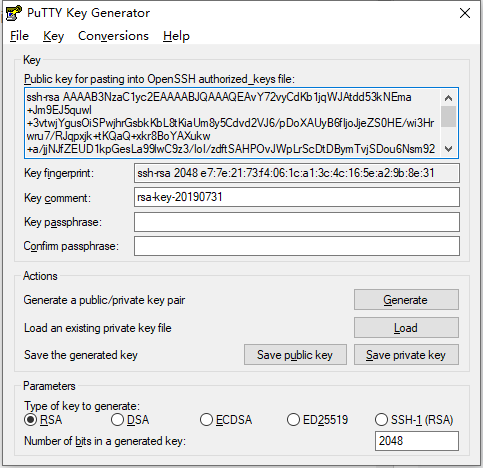Click the public key scrollbar thumb
The height and width of the screenshot is (468, 483).
tap(449, 116)
